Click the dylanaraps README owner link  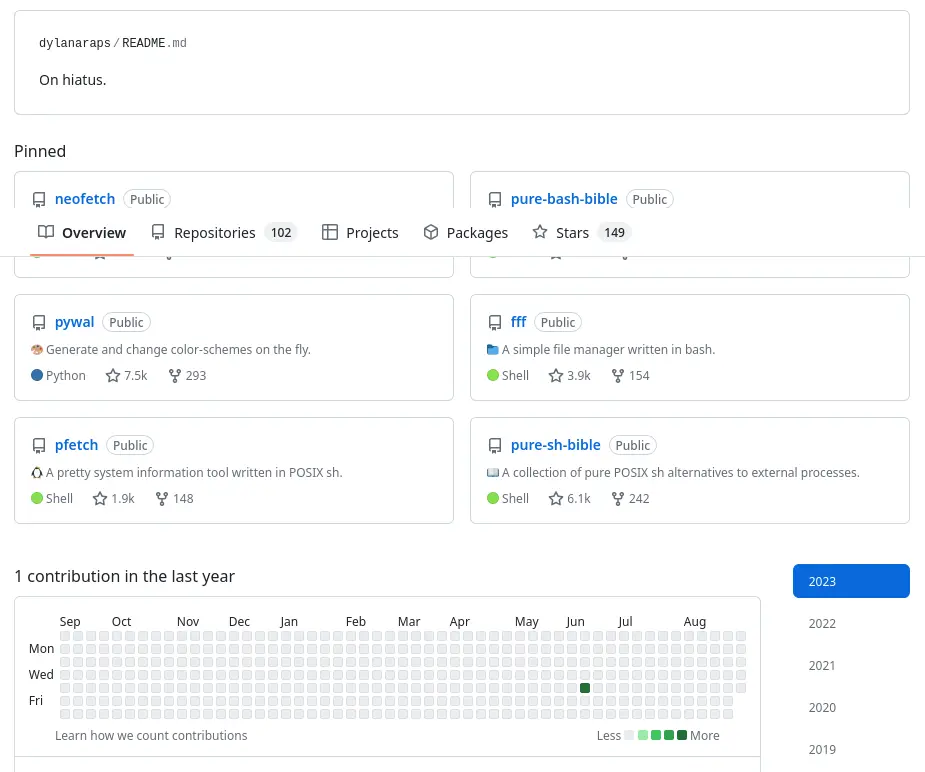(75, 43)
